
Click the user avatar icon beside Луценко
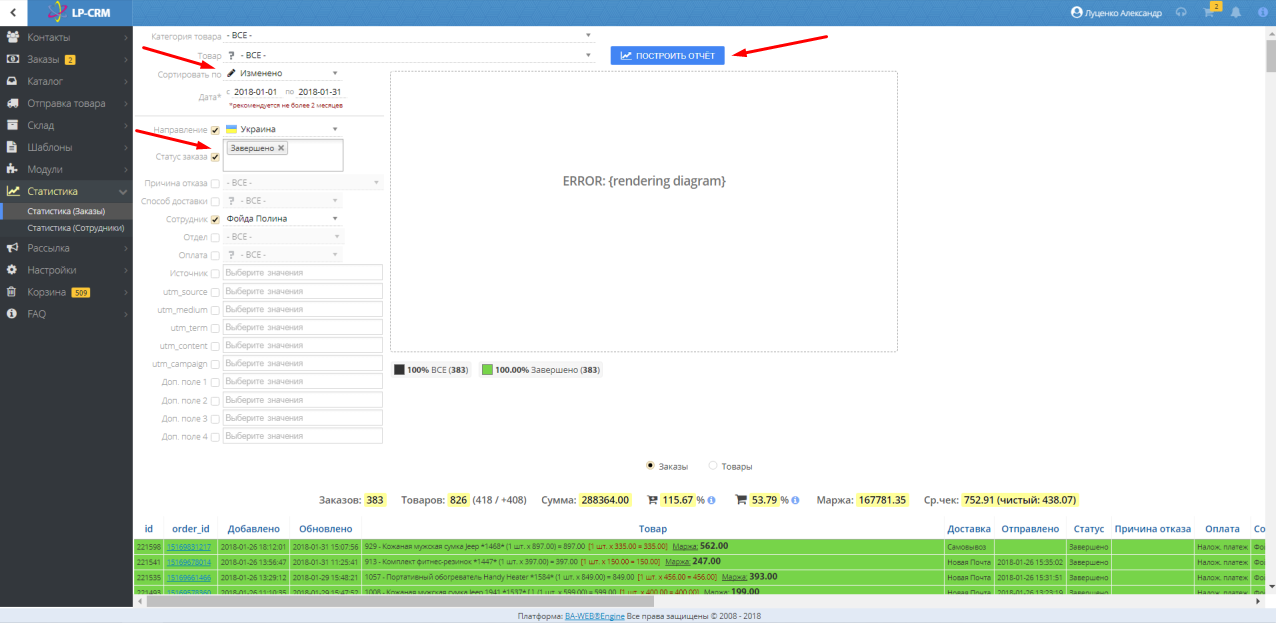coord(1077,13)
